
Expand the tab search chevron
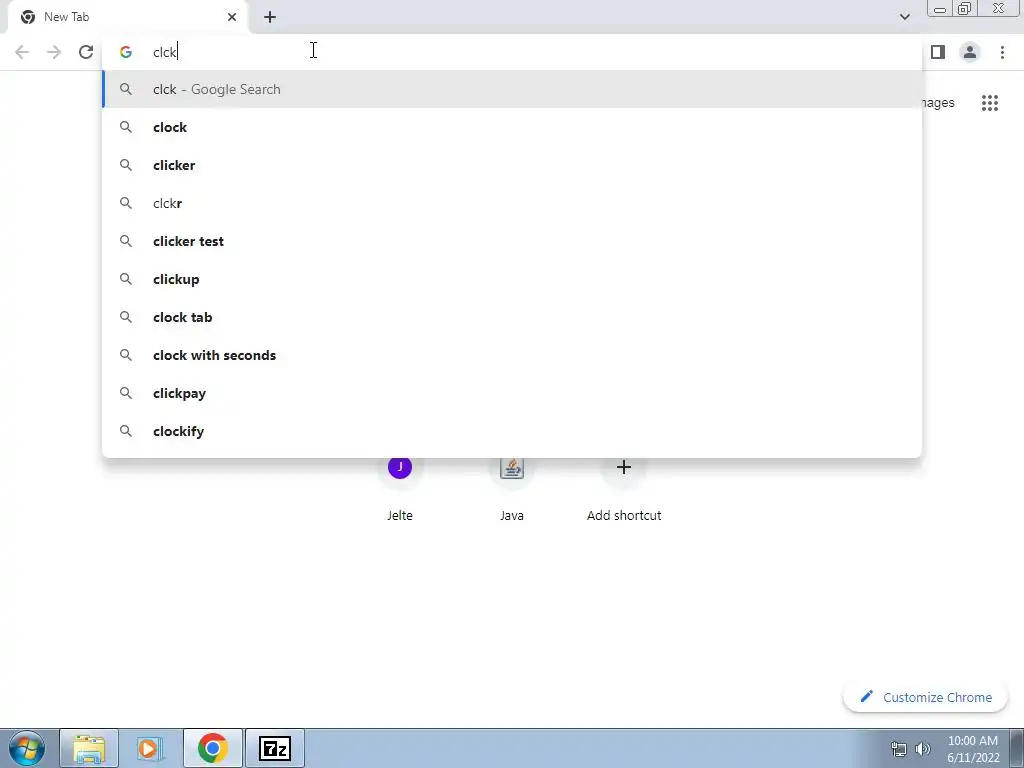[x=904, y=17]
